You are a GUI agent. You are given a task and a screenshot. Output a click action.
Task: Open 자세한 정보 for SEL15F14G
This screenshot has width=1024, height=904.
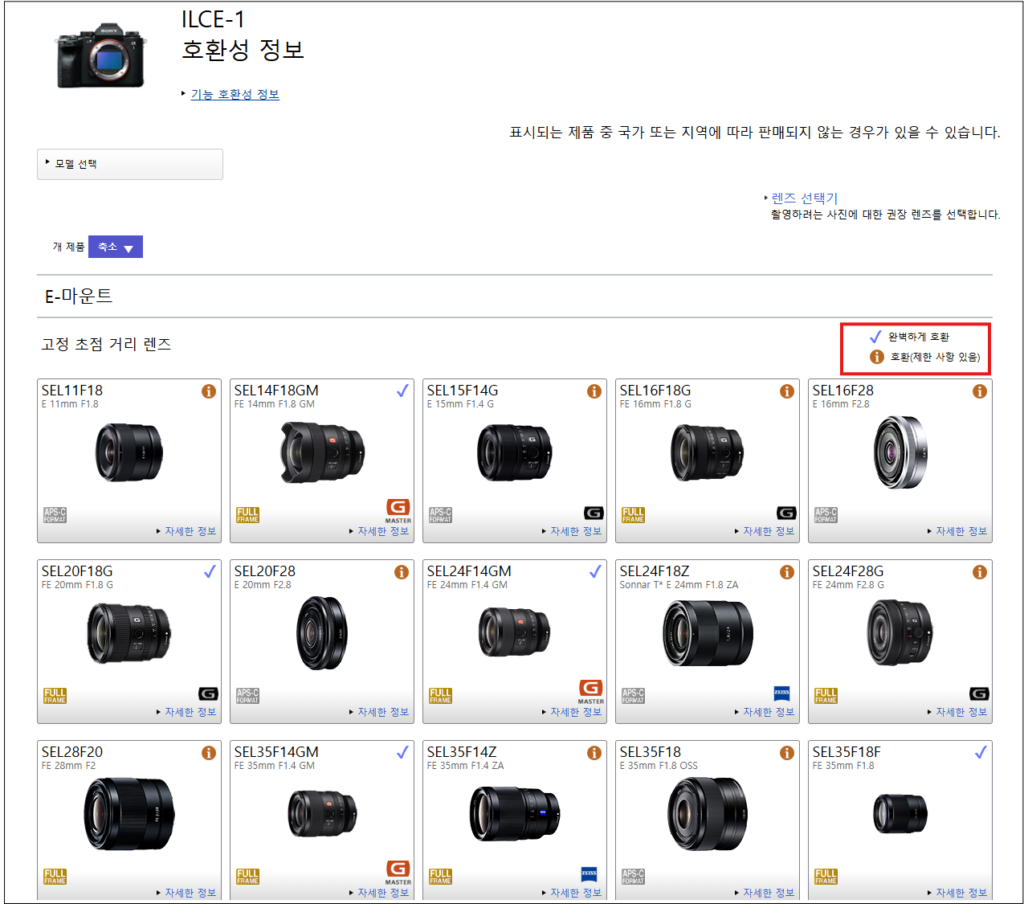point(575,531)
